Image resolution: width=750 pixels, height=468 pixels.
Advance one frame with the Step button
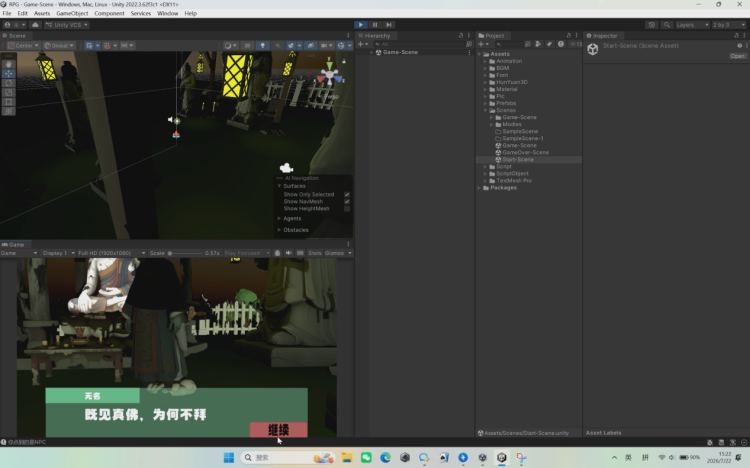click(x=389, y=25)
